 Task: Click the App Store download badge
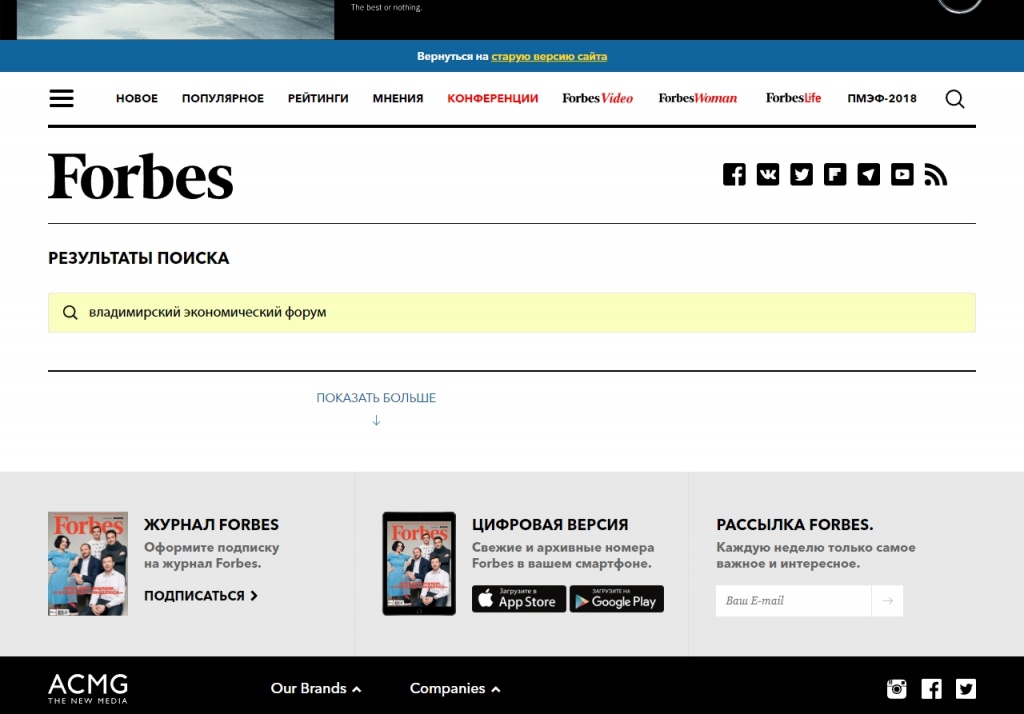[519, 599]
